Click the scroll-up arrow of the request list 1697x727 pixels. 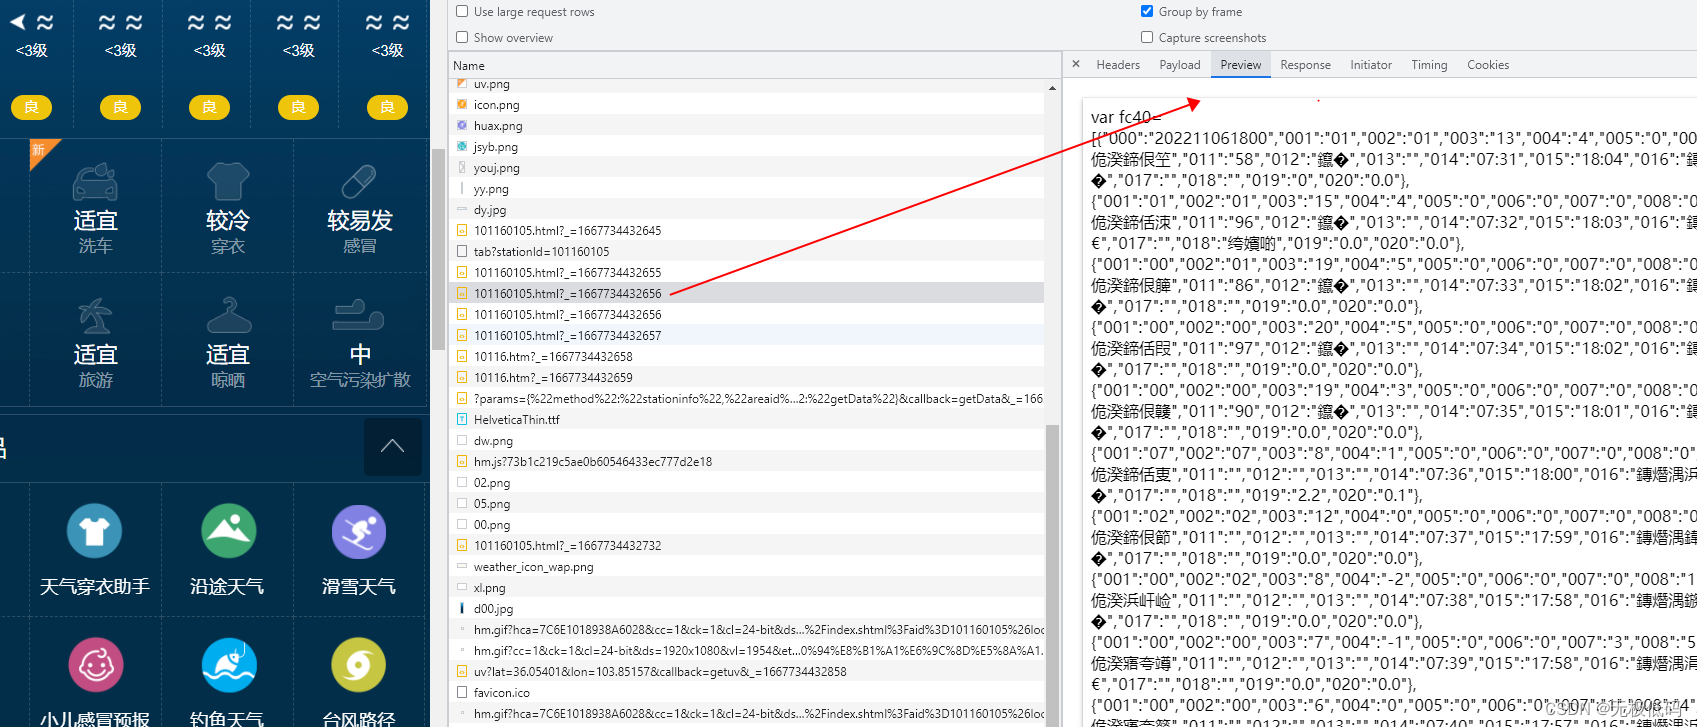pyautogui.click(x=1052, y=88)
